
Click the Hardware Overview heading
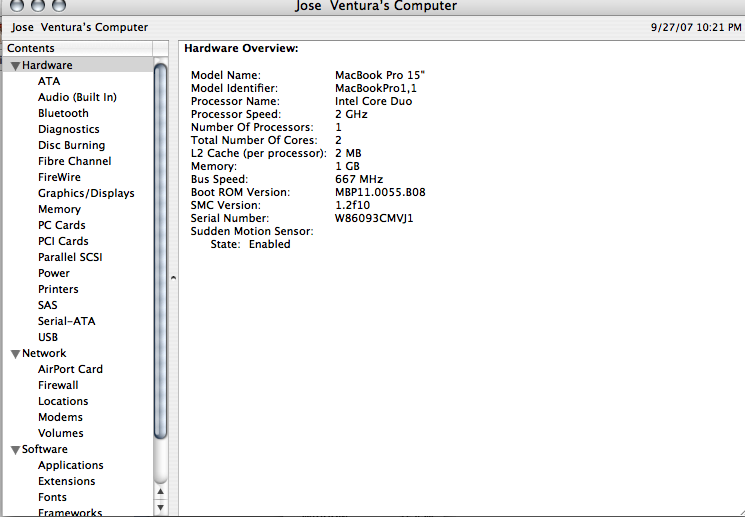point(241,48)
